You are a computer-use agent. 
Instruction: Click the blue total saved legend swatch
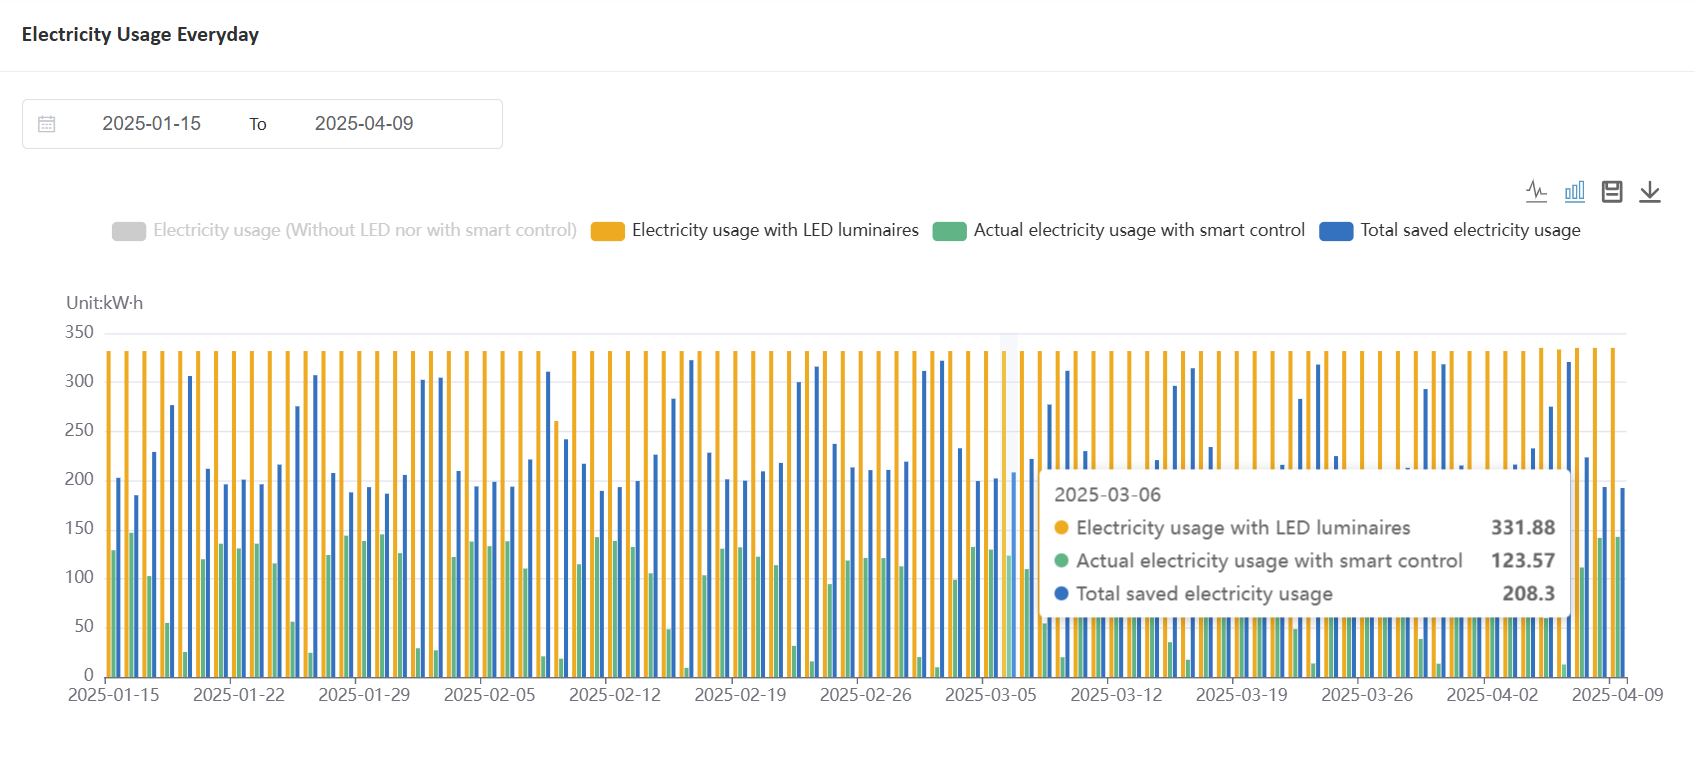click(x=1335, y=231)
